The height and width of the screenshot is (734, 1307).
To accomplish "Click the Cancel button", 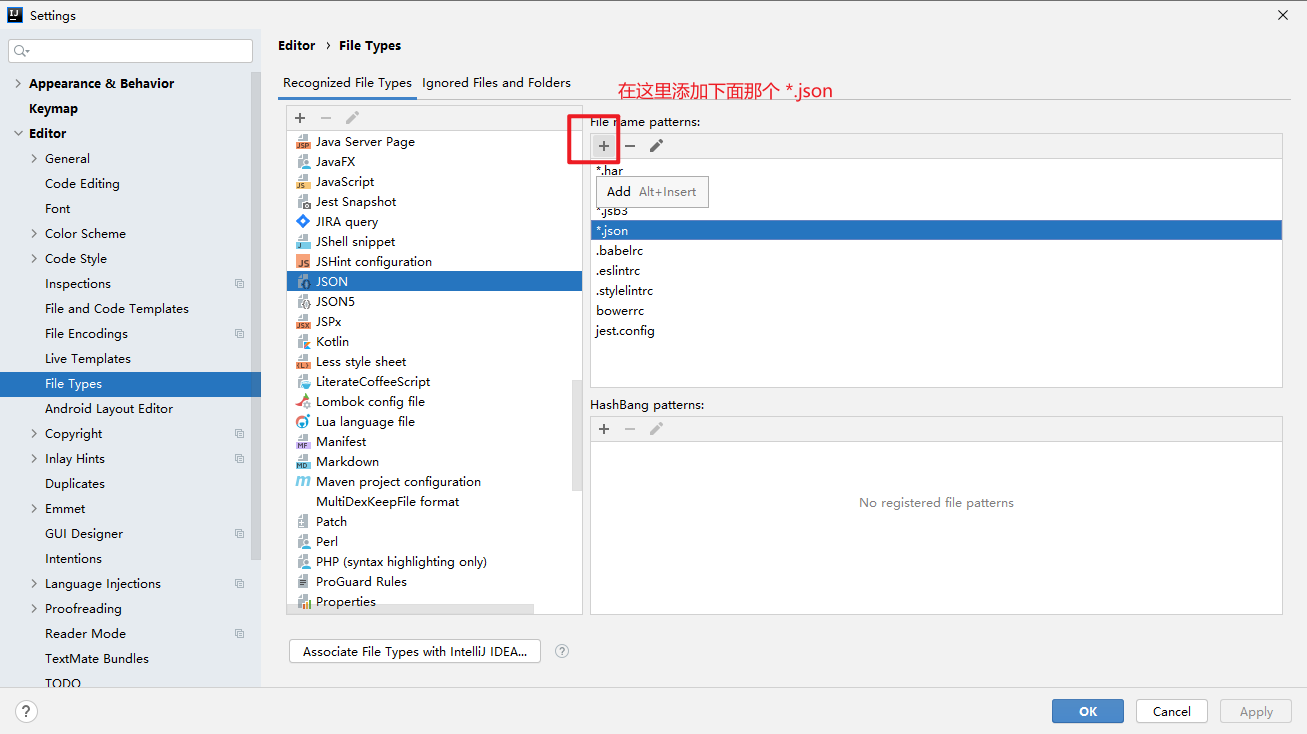I will click(x=1172, y=711).
